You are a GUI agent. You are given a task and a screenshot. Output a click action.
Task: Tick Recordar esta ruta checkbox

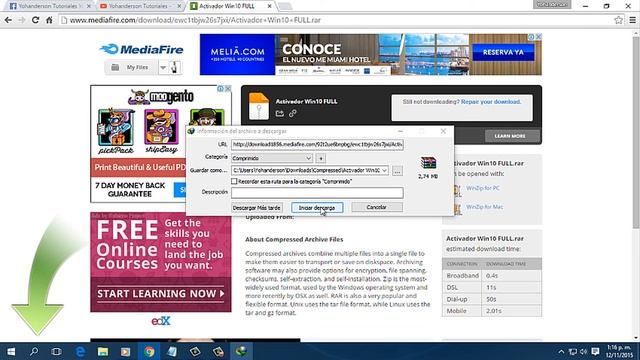234,181
